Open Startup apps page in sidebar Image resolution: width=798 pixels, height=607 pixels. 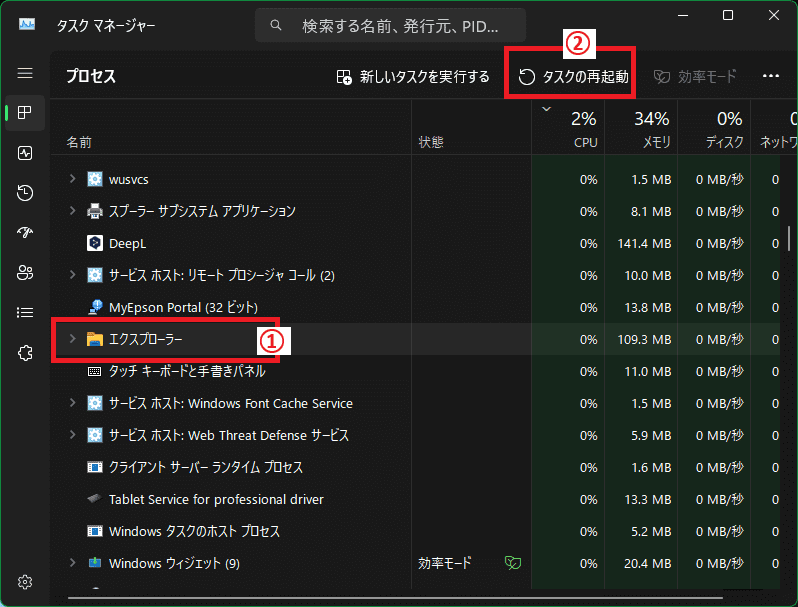tap(25, 233)
